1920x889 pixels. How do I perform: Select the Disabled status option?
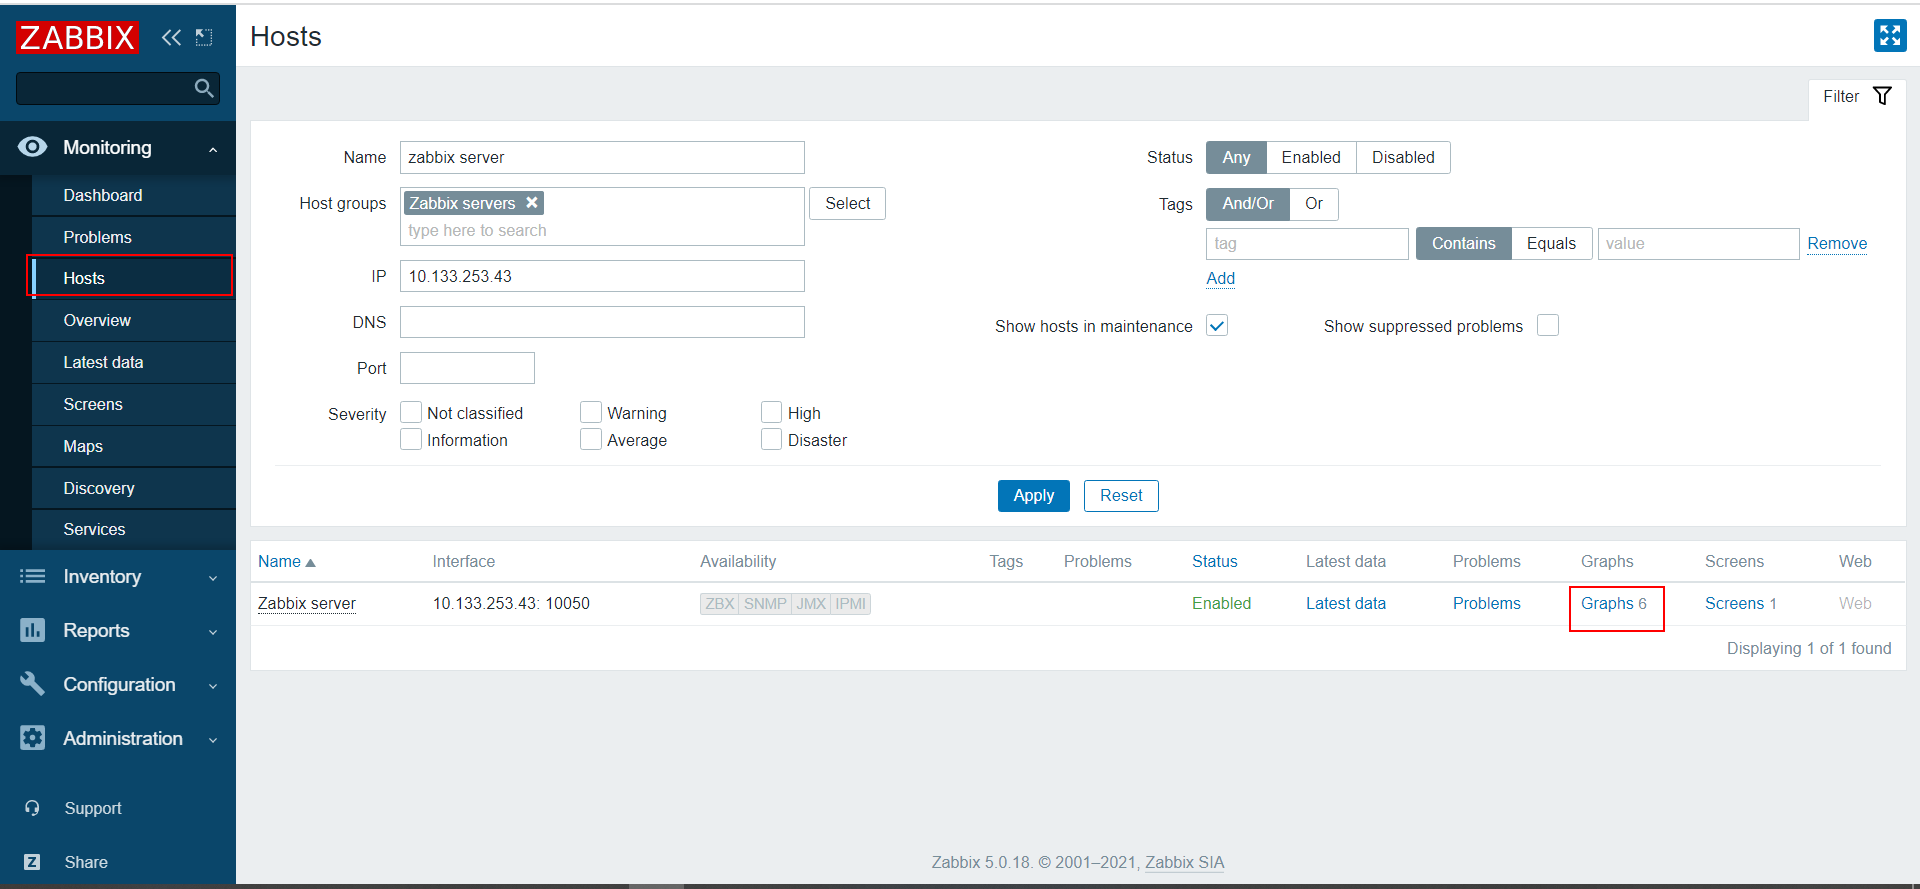1403,157
